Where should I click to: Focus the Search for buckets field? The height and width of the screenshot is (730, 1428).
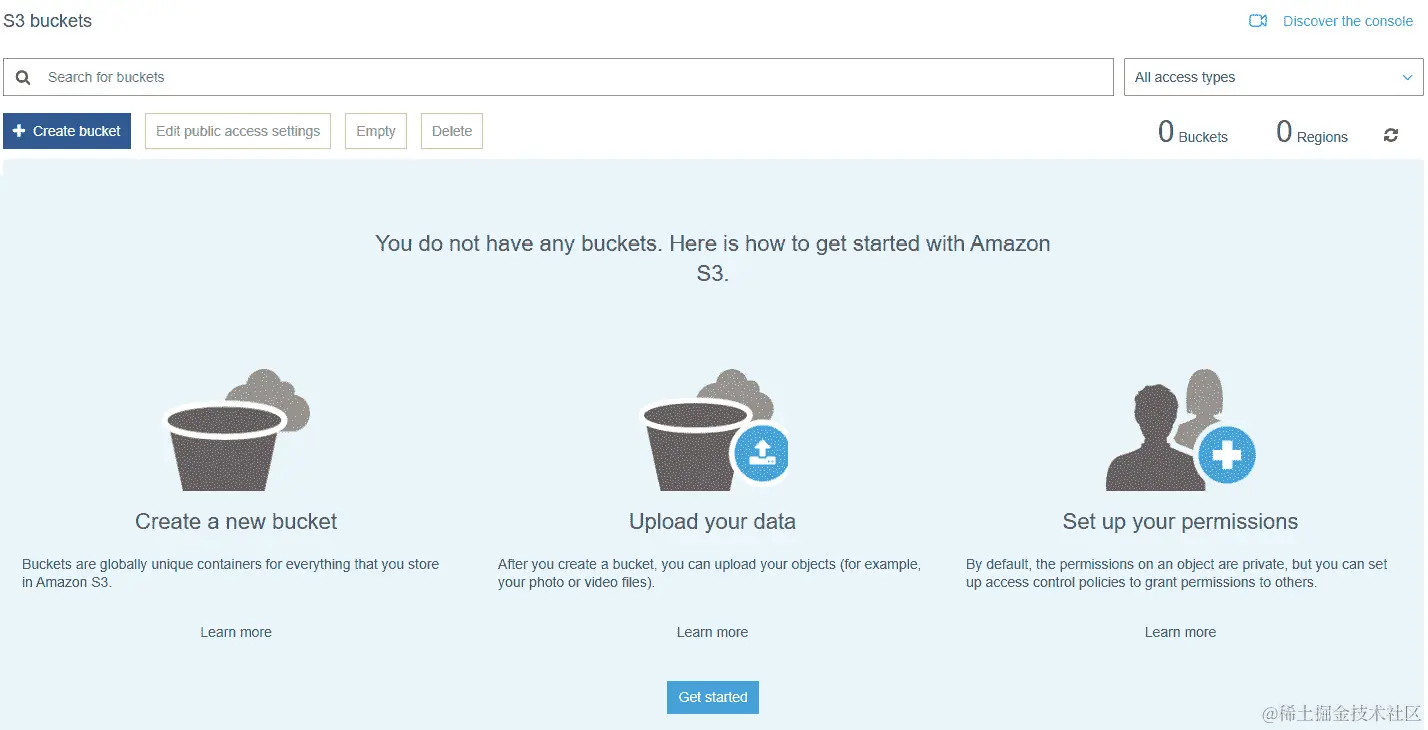(558, 77)
